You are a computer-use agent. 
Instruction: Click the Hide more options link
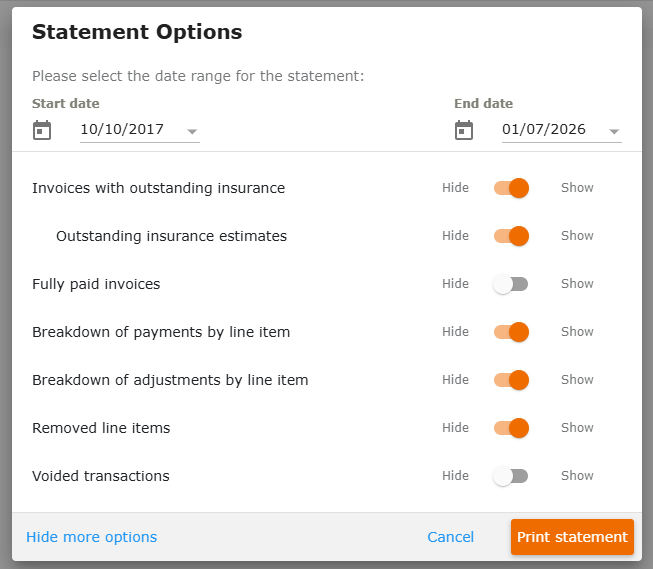click(92, 537)
